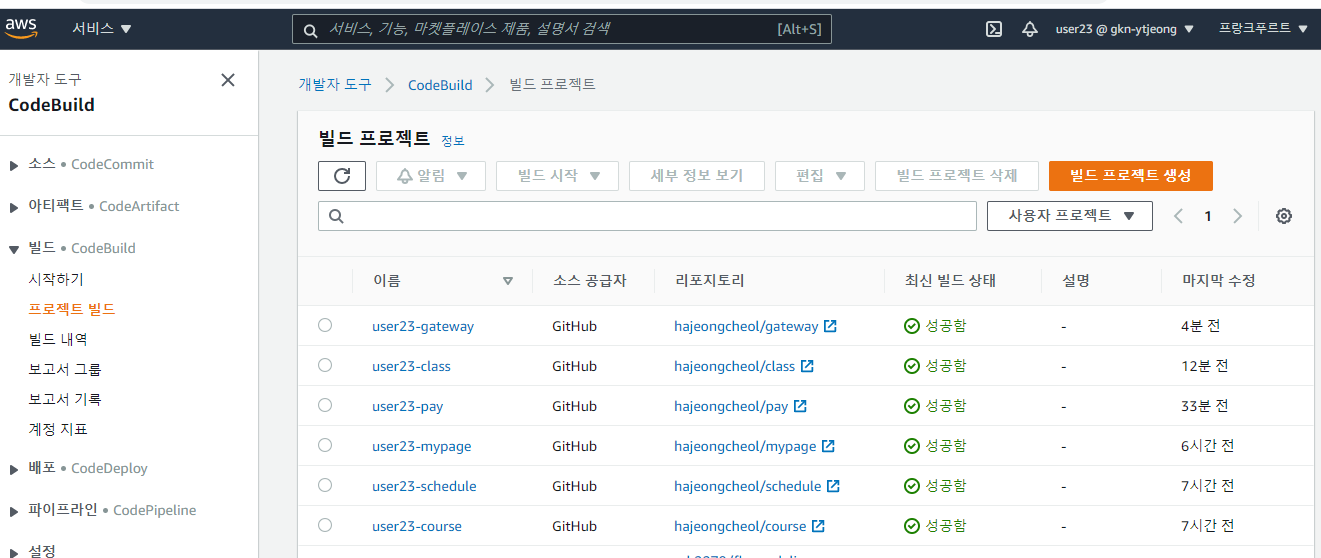This screenshot has height=558, width=1321.
Task: Open table preferences gear icon
Action: coord(1284,216)
